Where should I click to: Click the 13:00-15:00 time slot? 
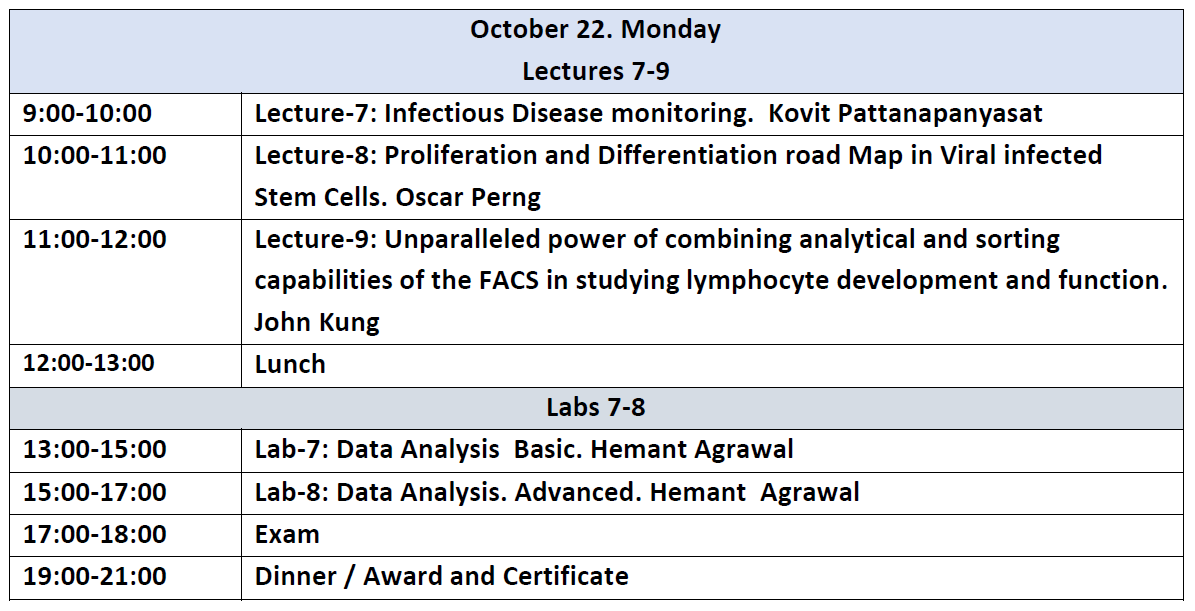(95, 450)
